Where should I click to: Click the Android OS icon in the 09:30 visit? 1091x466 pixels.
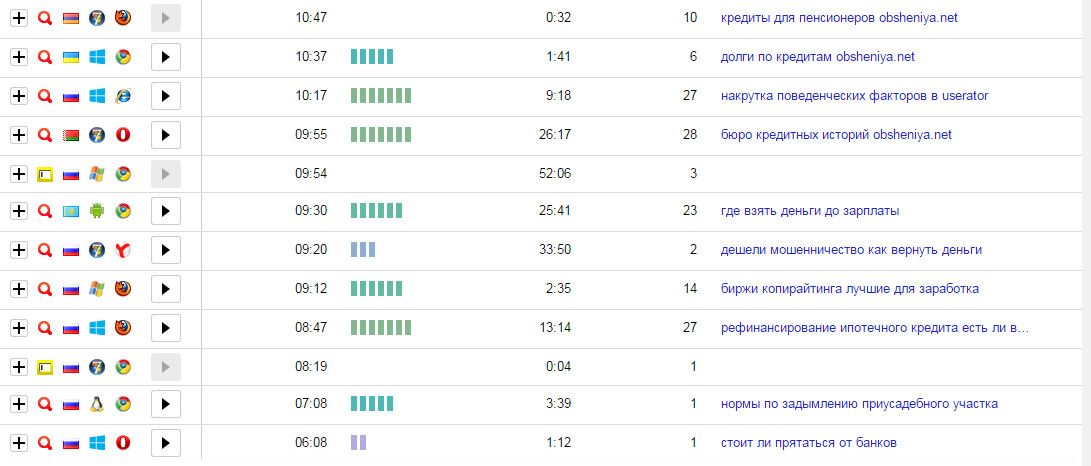(x=97, y=211)
